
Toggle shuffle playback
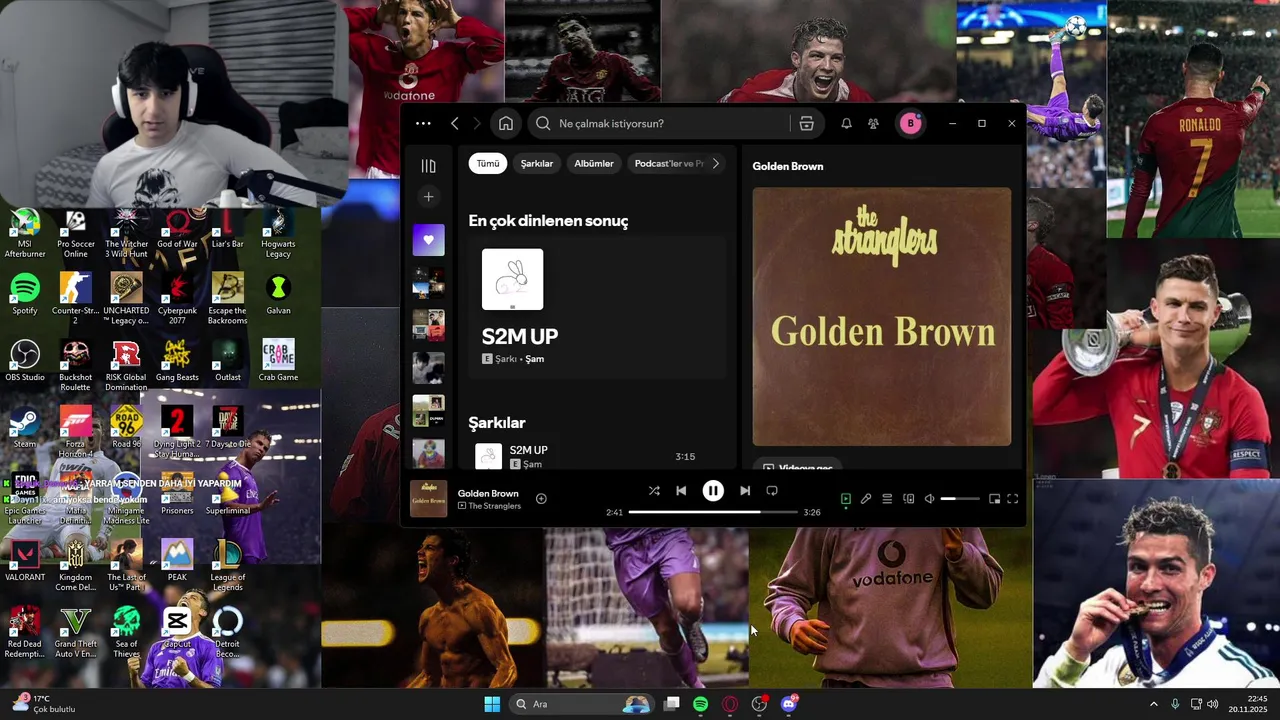point(654,491)
